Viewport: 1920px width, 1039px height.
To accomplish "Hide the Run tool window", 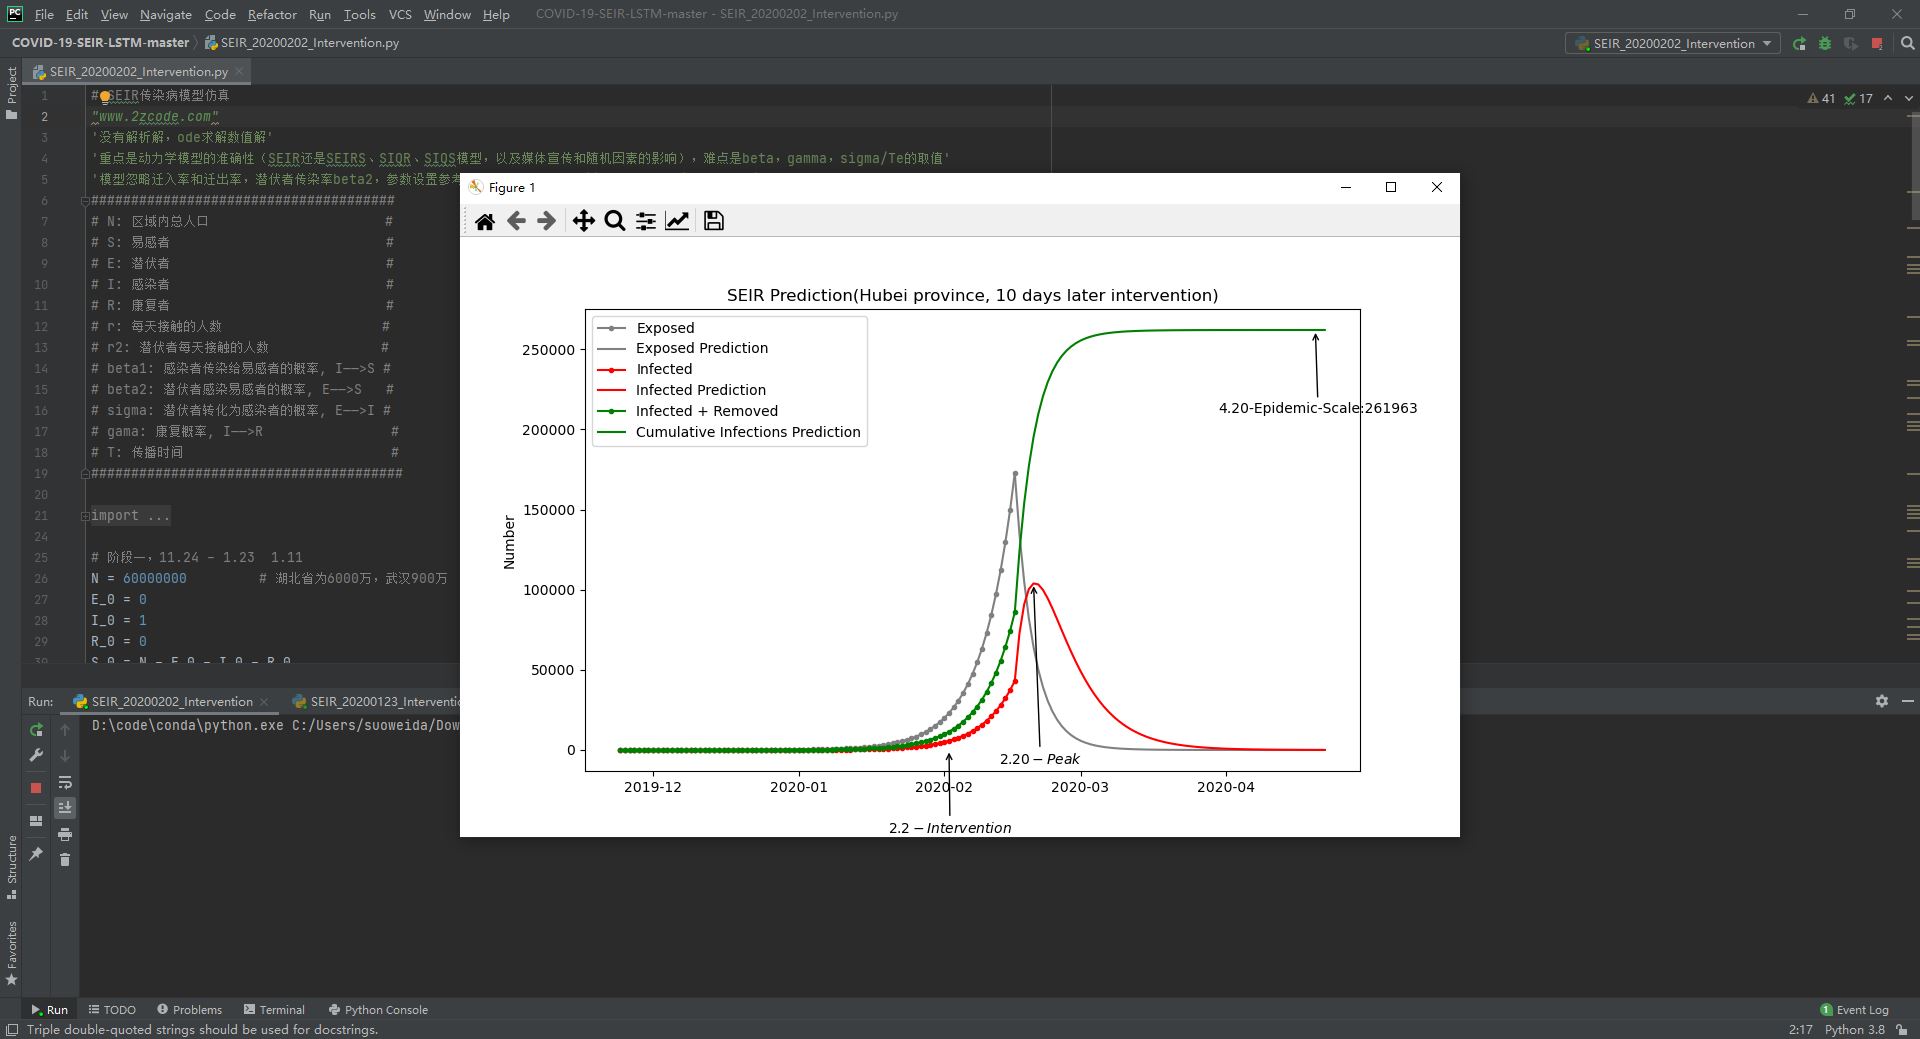I will (1907, 701).
